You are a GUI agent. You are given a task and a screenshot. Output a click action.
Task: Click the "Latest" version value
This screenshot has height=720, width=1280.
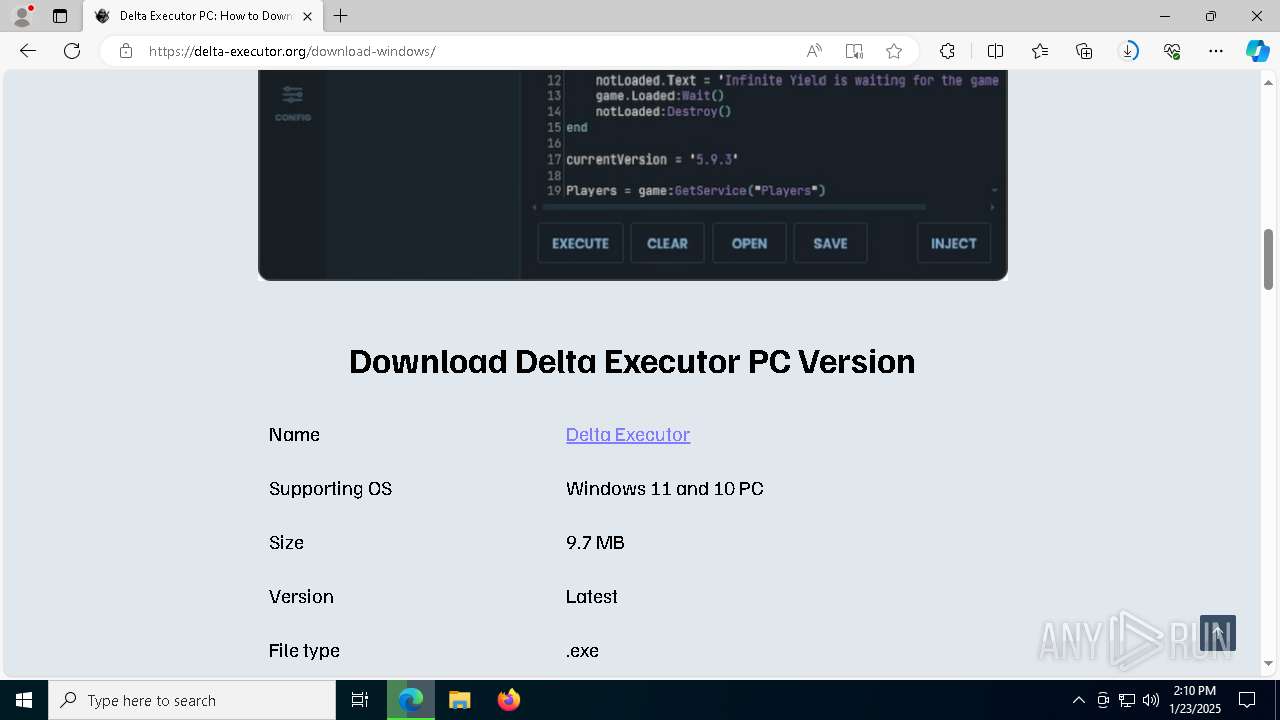pyautogui.click(x=592, y=597)
